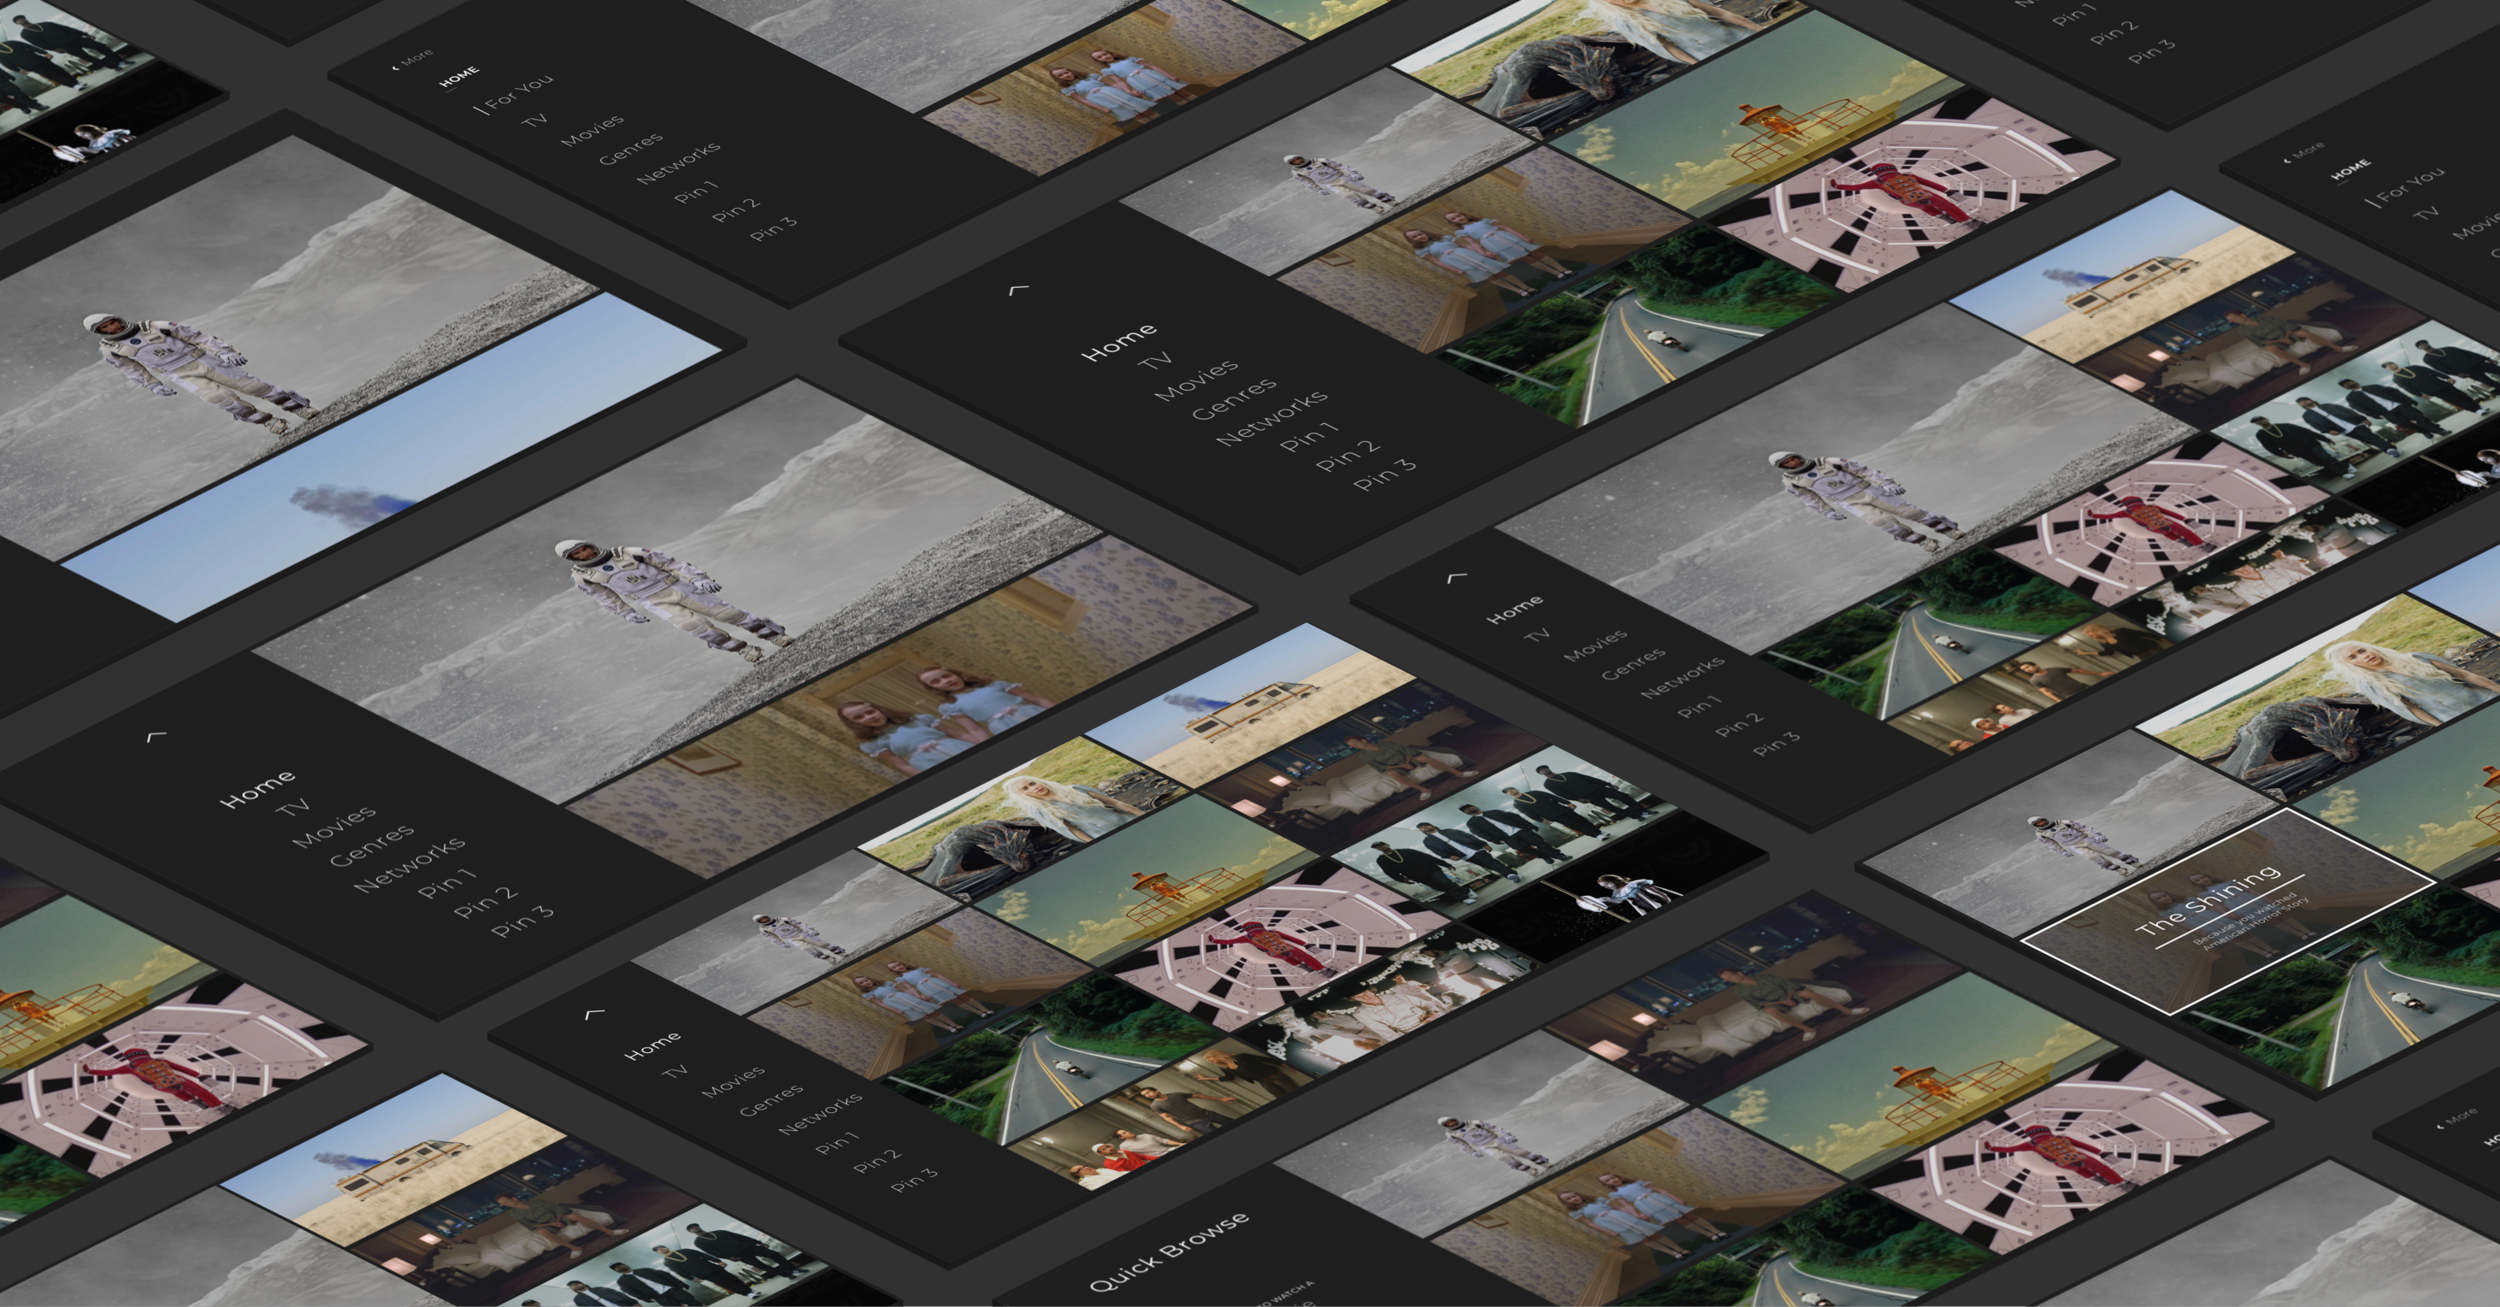Select Home in the large left menu
Viewport: 2500px width, 1307px height.
[x=257, y=789]
